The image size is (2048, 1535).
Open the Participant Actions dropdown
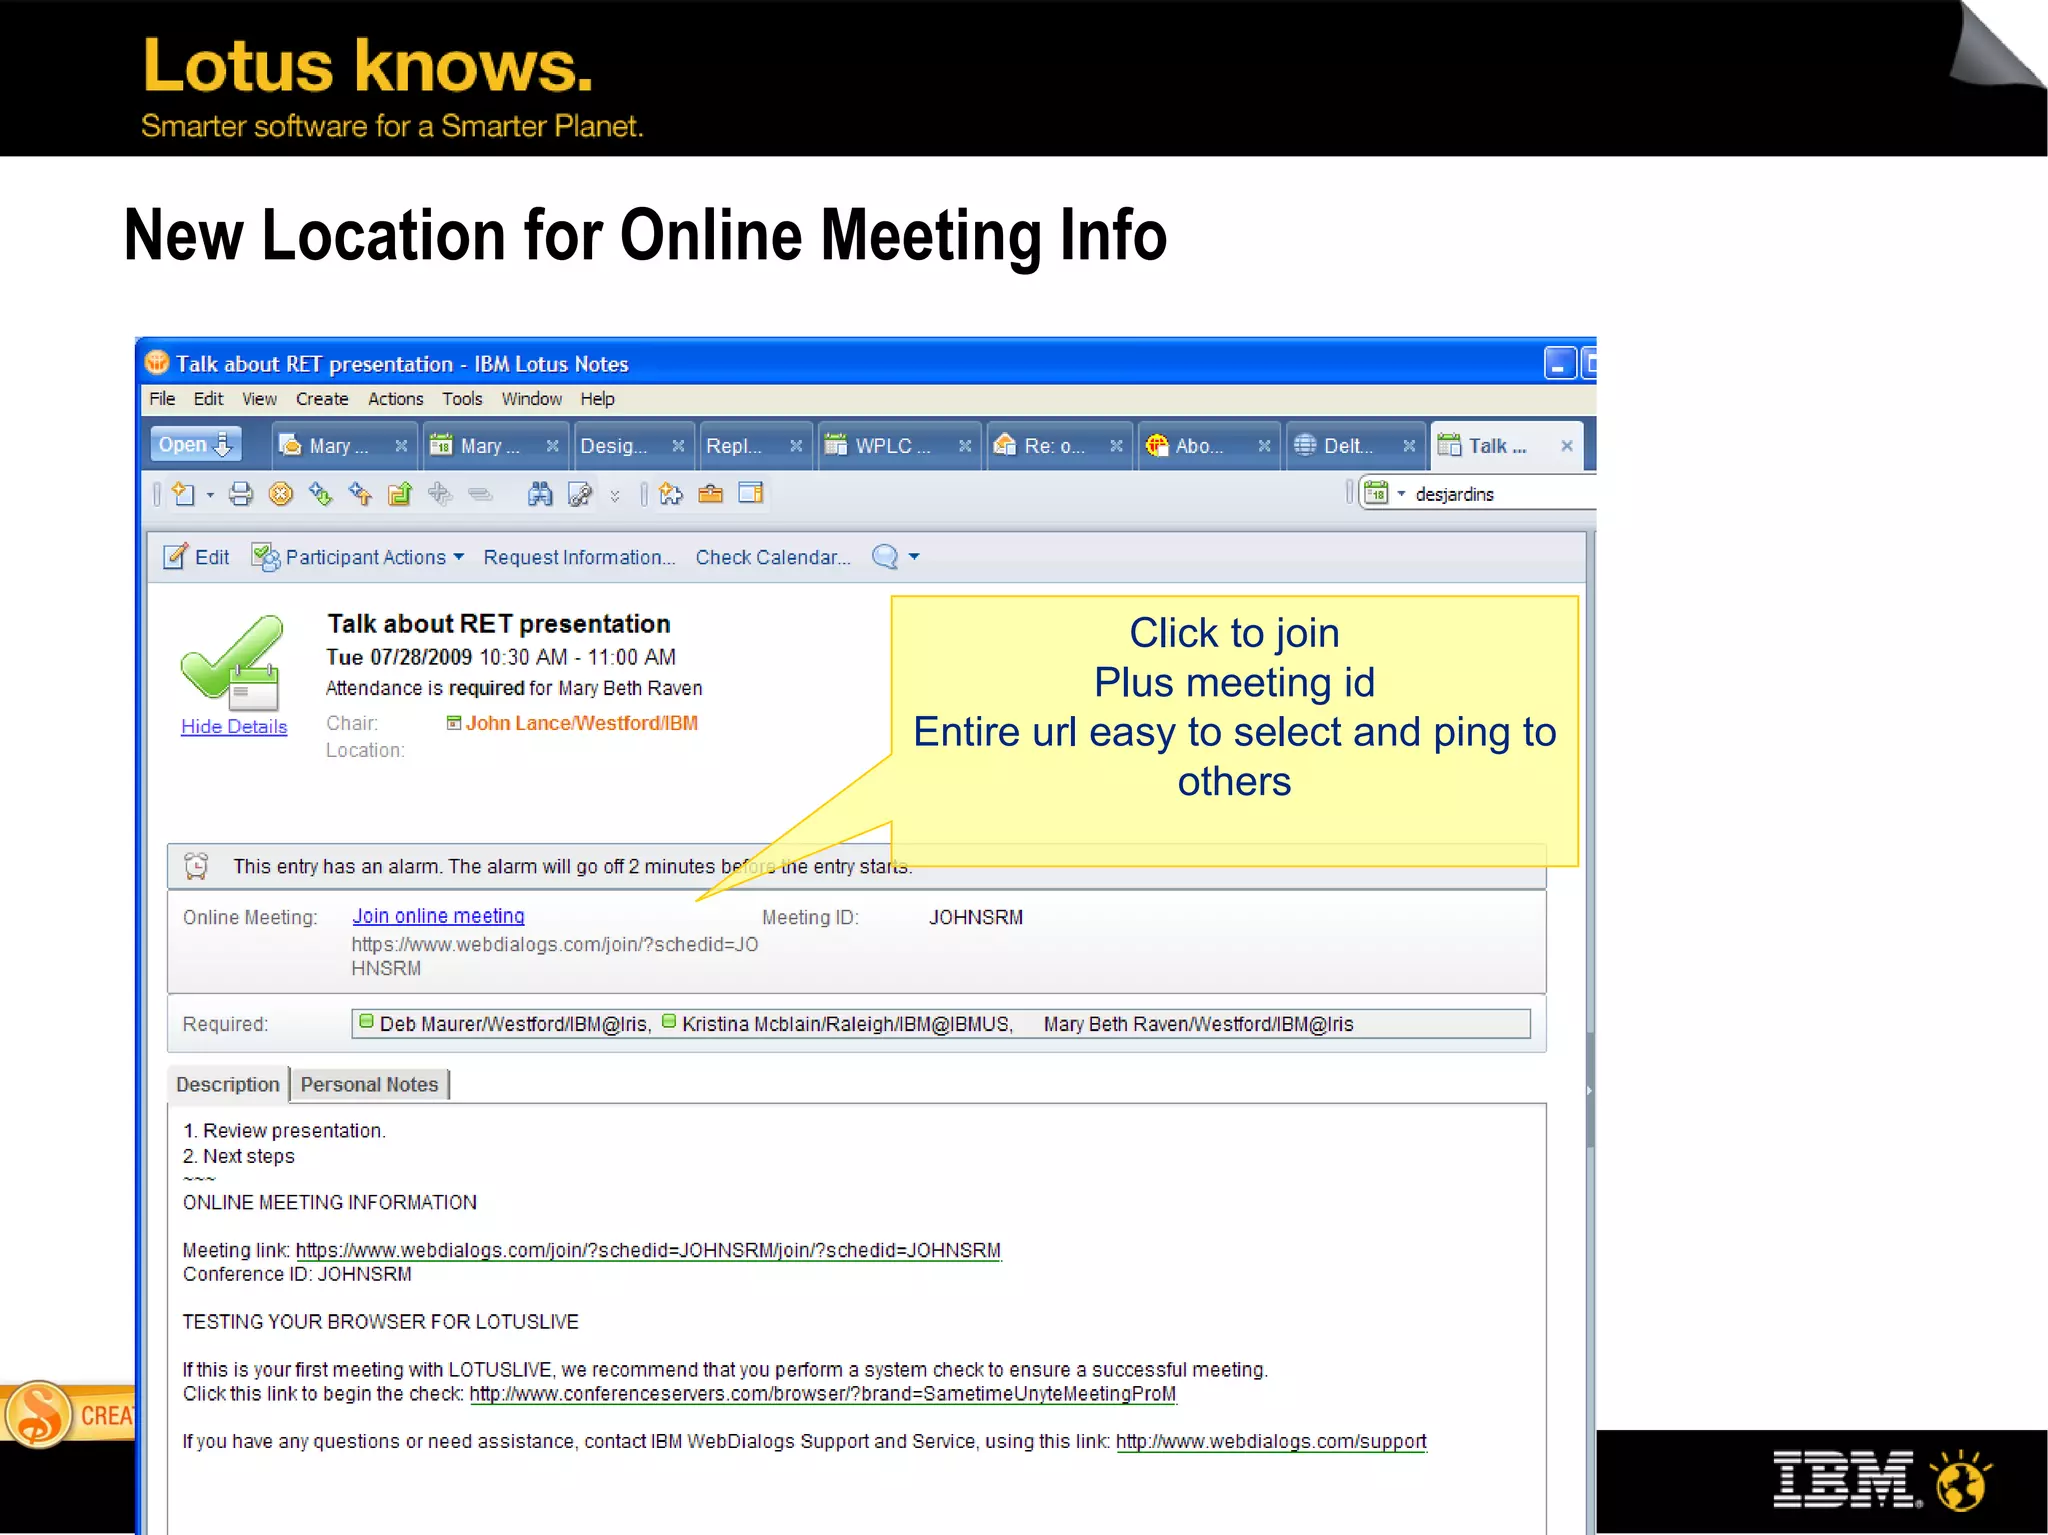click(357, 557)
